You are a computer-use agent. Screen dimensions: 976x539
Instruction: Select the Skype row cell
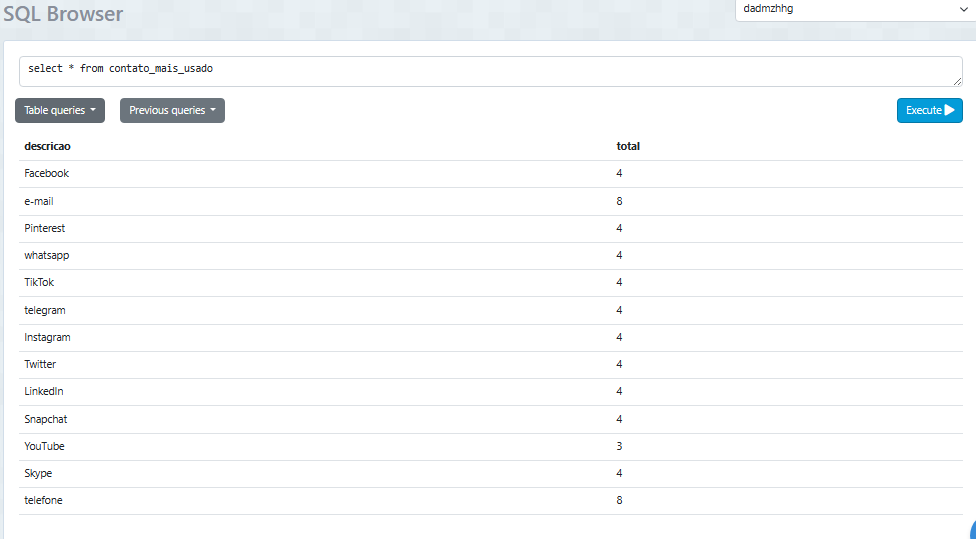pyautogui.click(x=38, y=474)
